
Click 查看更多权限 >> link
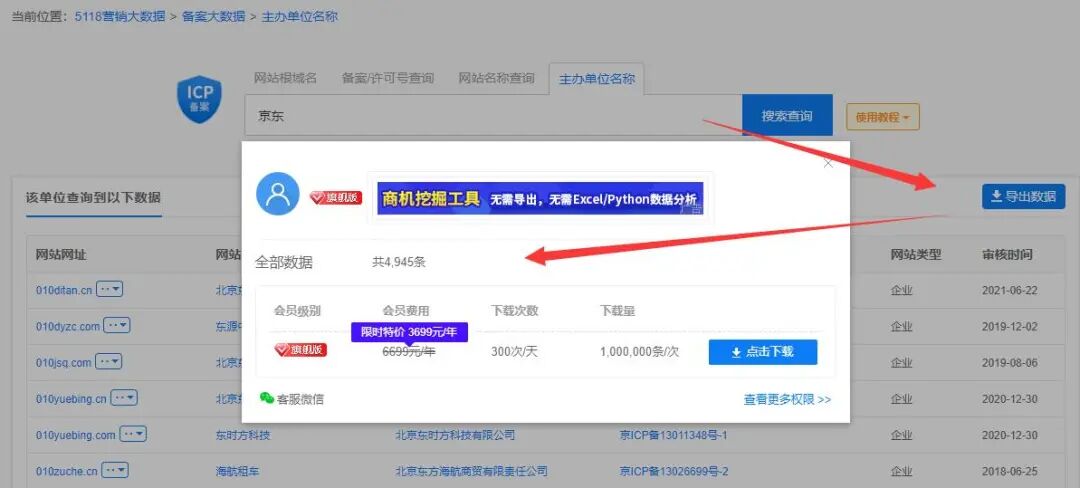(x=787, y=399)
